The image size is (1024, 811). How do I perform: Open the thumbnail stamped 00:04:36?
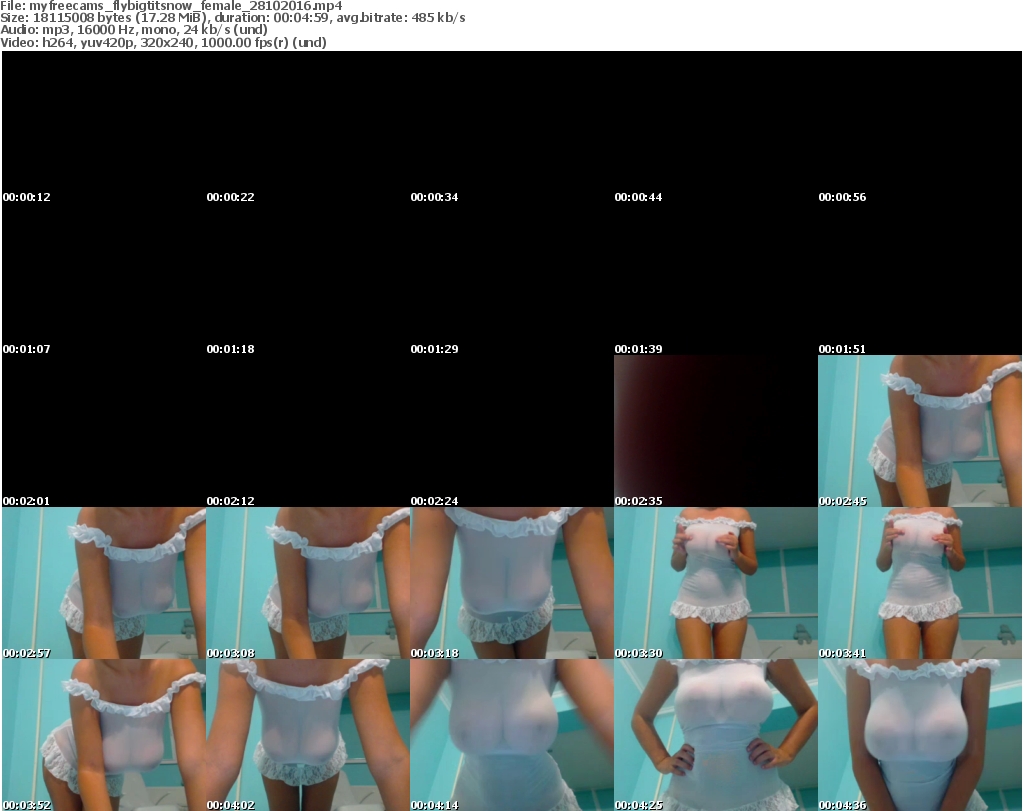tap(920, 735)
